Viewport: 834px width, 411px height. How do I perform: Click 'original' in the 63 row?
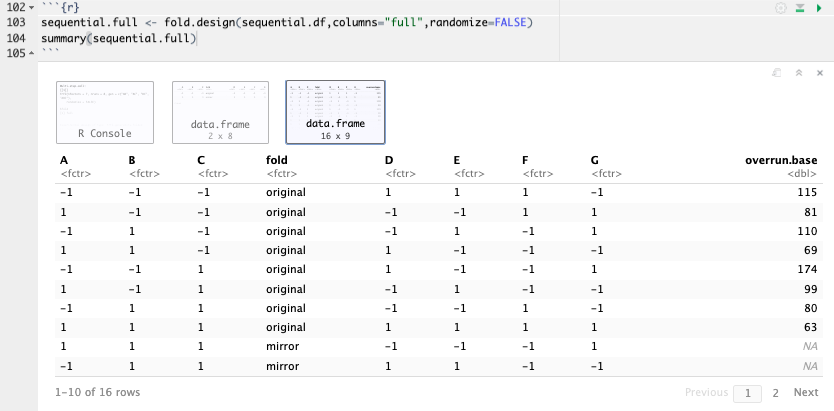[286, 327]
